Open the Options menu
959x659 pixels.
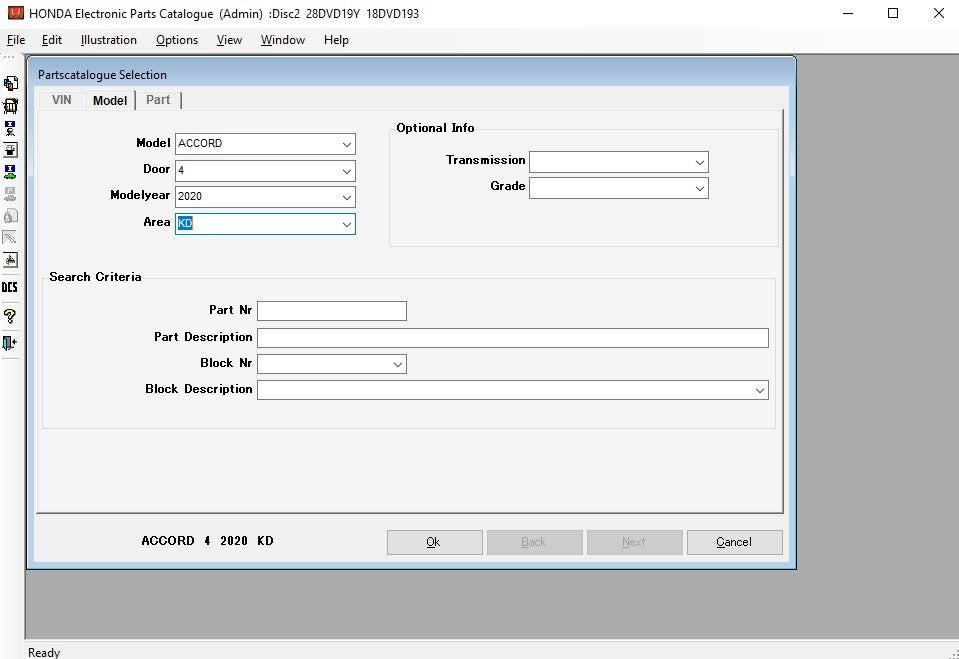click(x=177, y=40)
